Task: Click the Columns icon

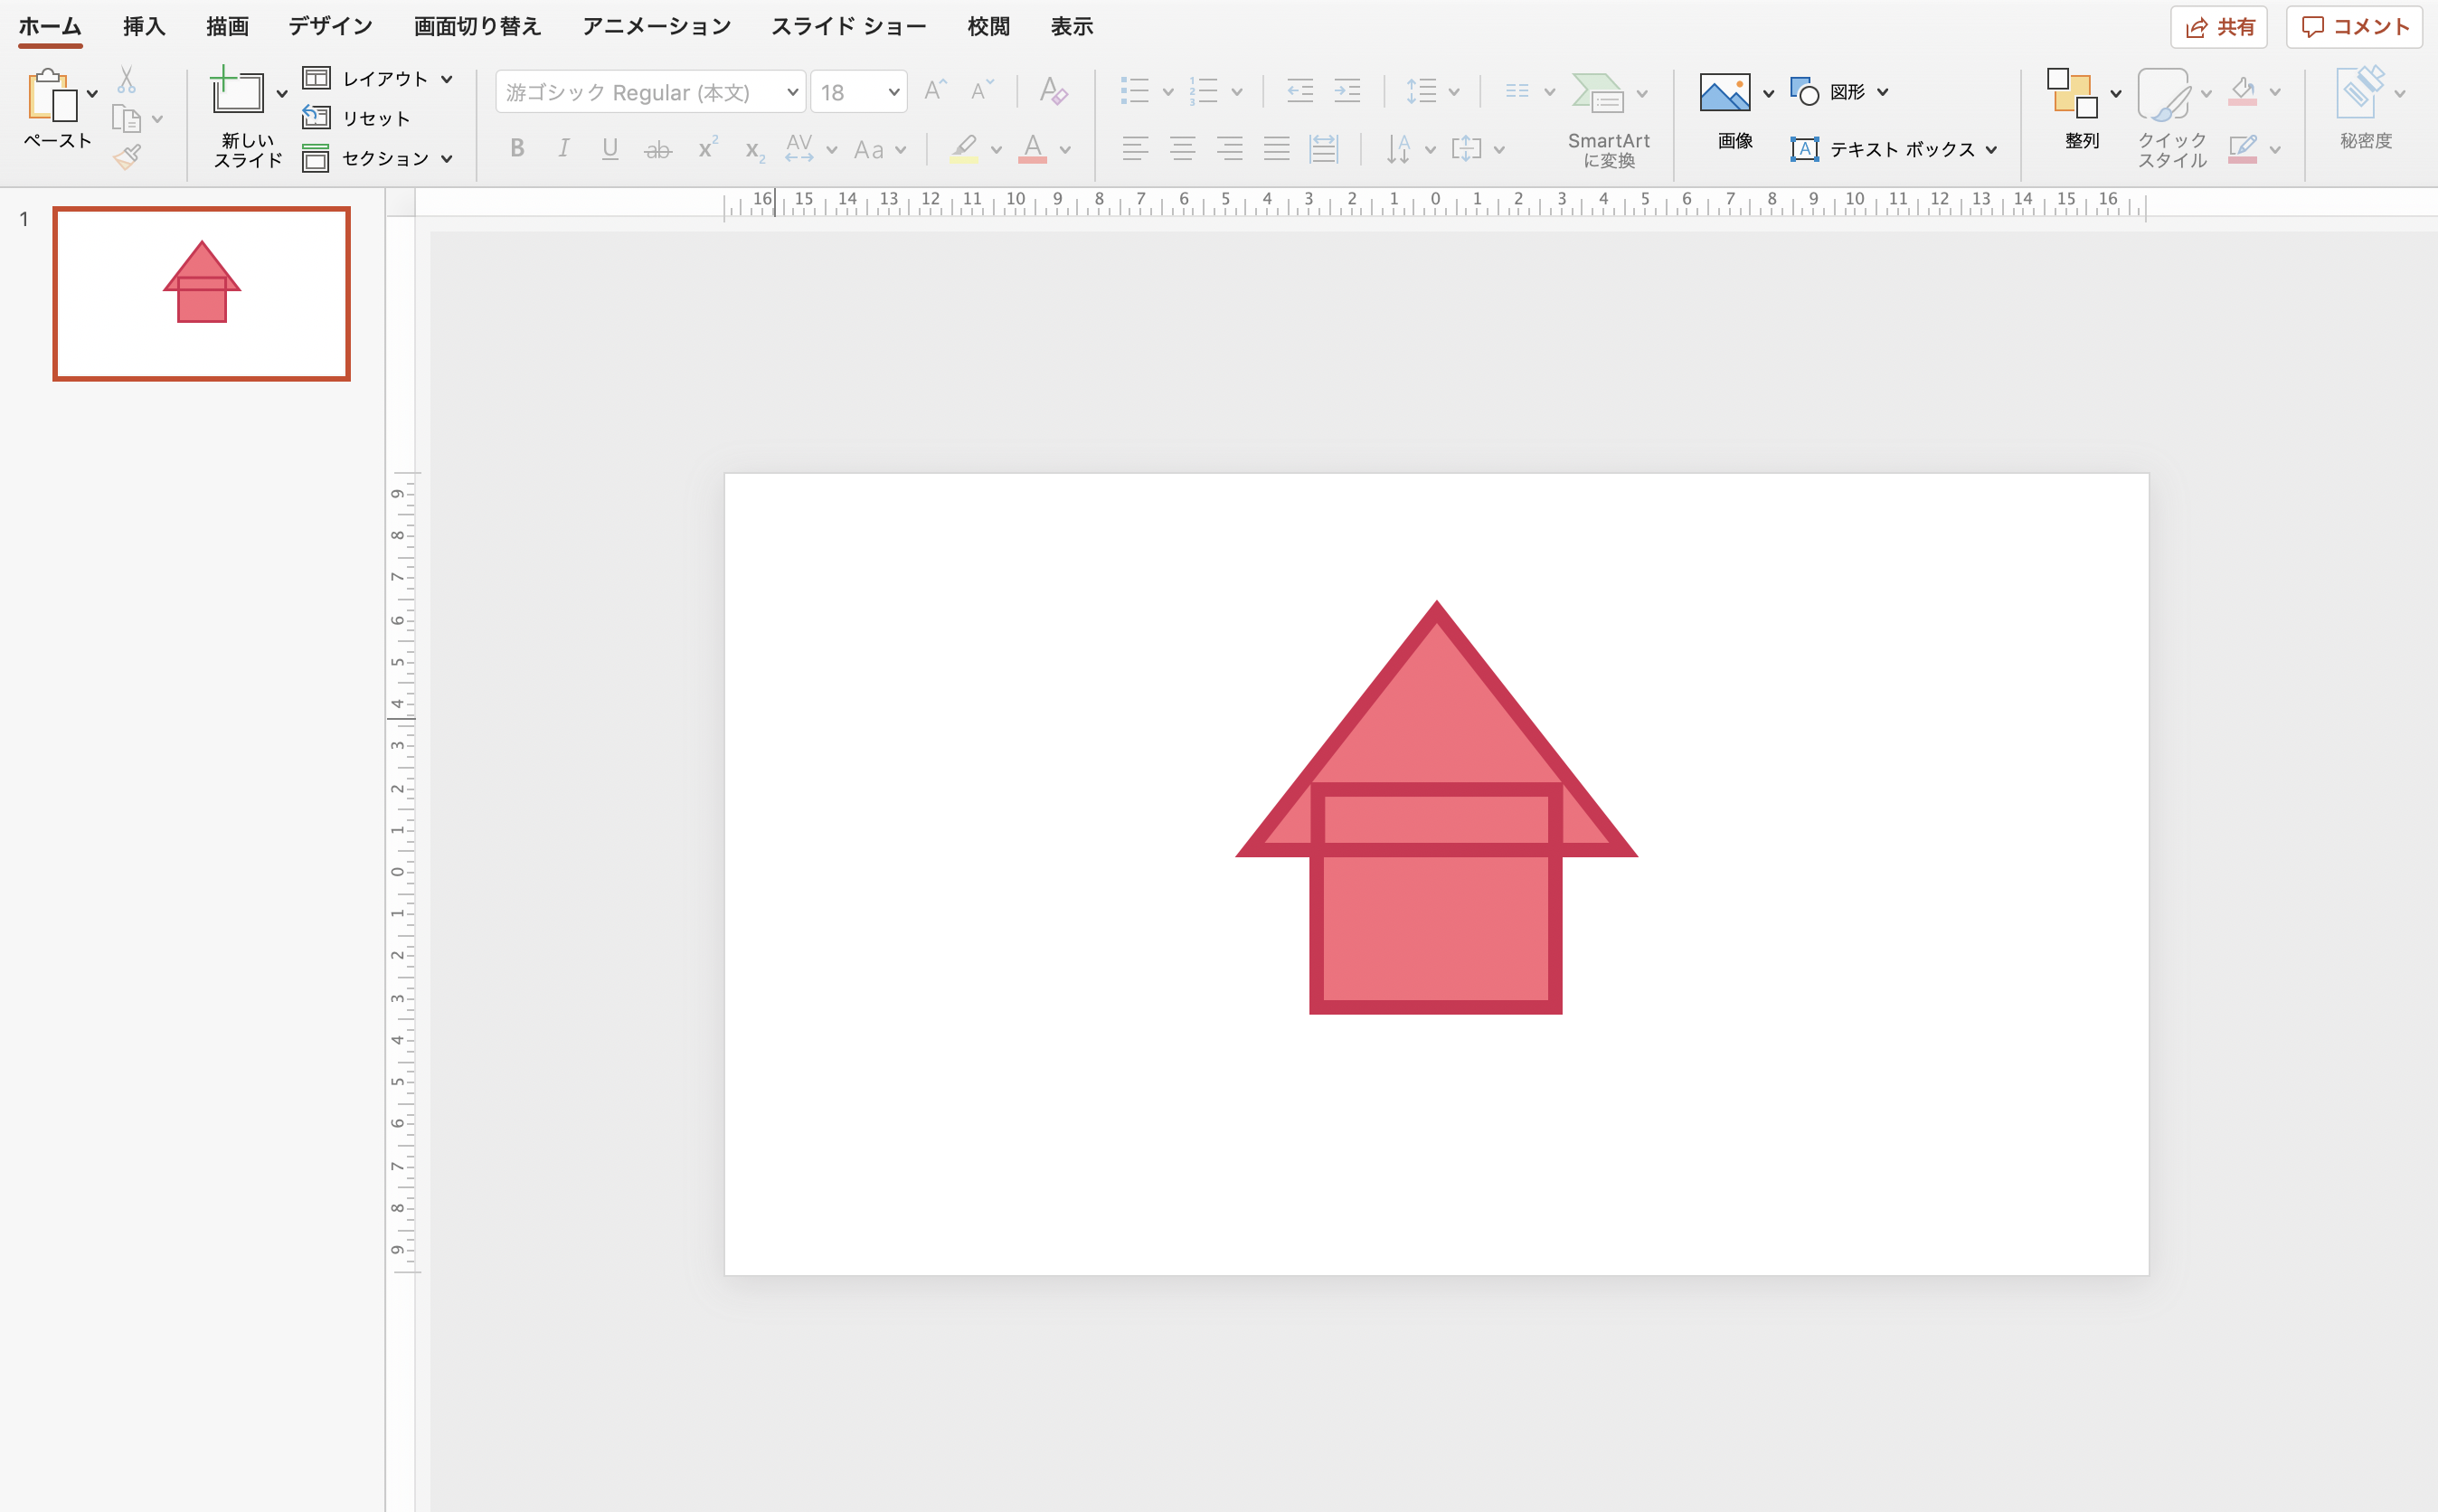Action: point(1517,91)
